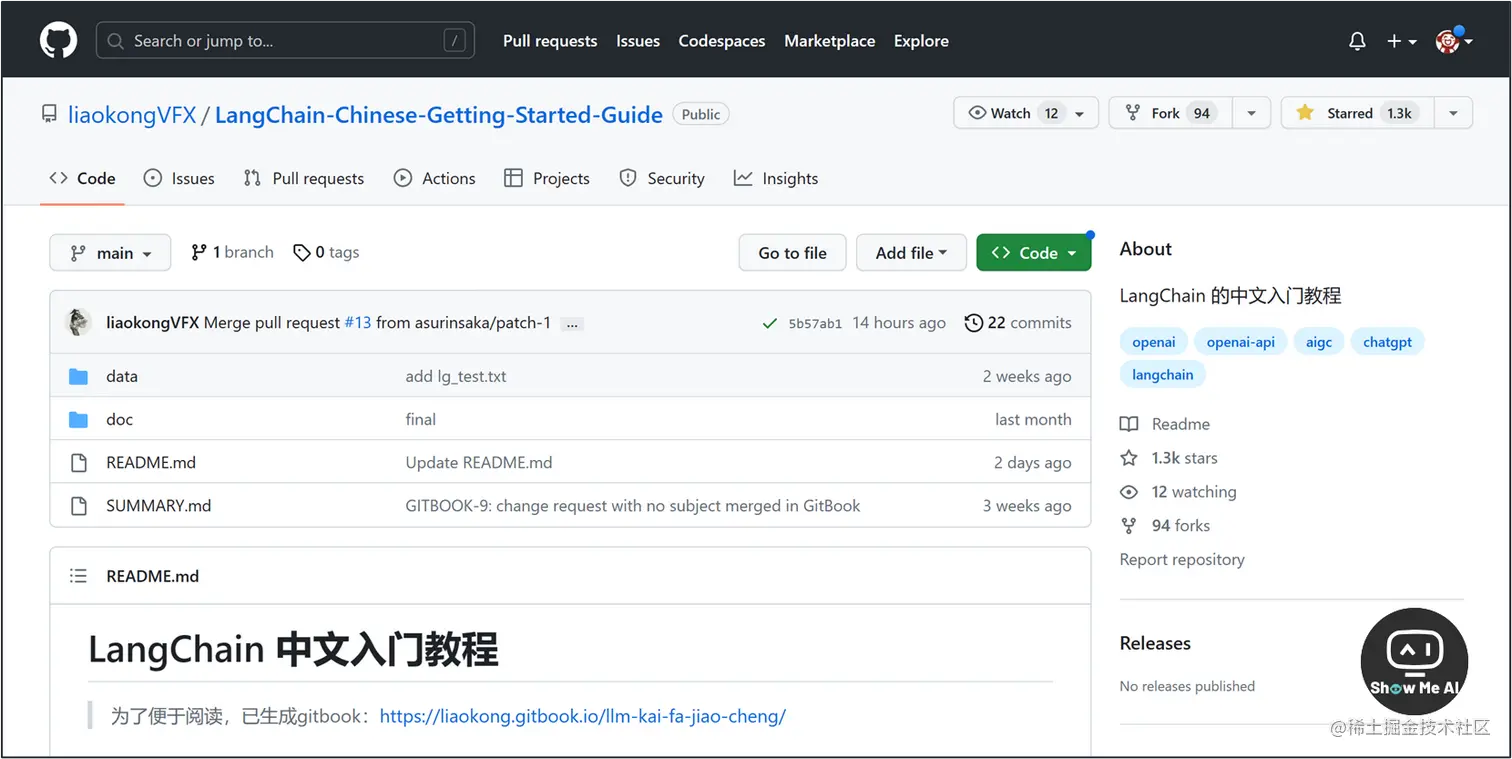Fork the repository
The width and height of the screenshot is (1512, 759).
pyautogui.click(x=1171, y=113)
